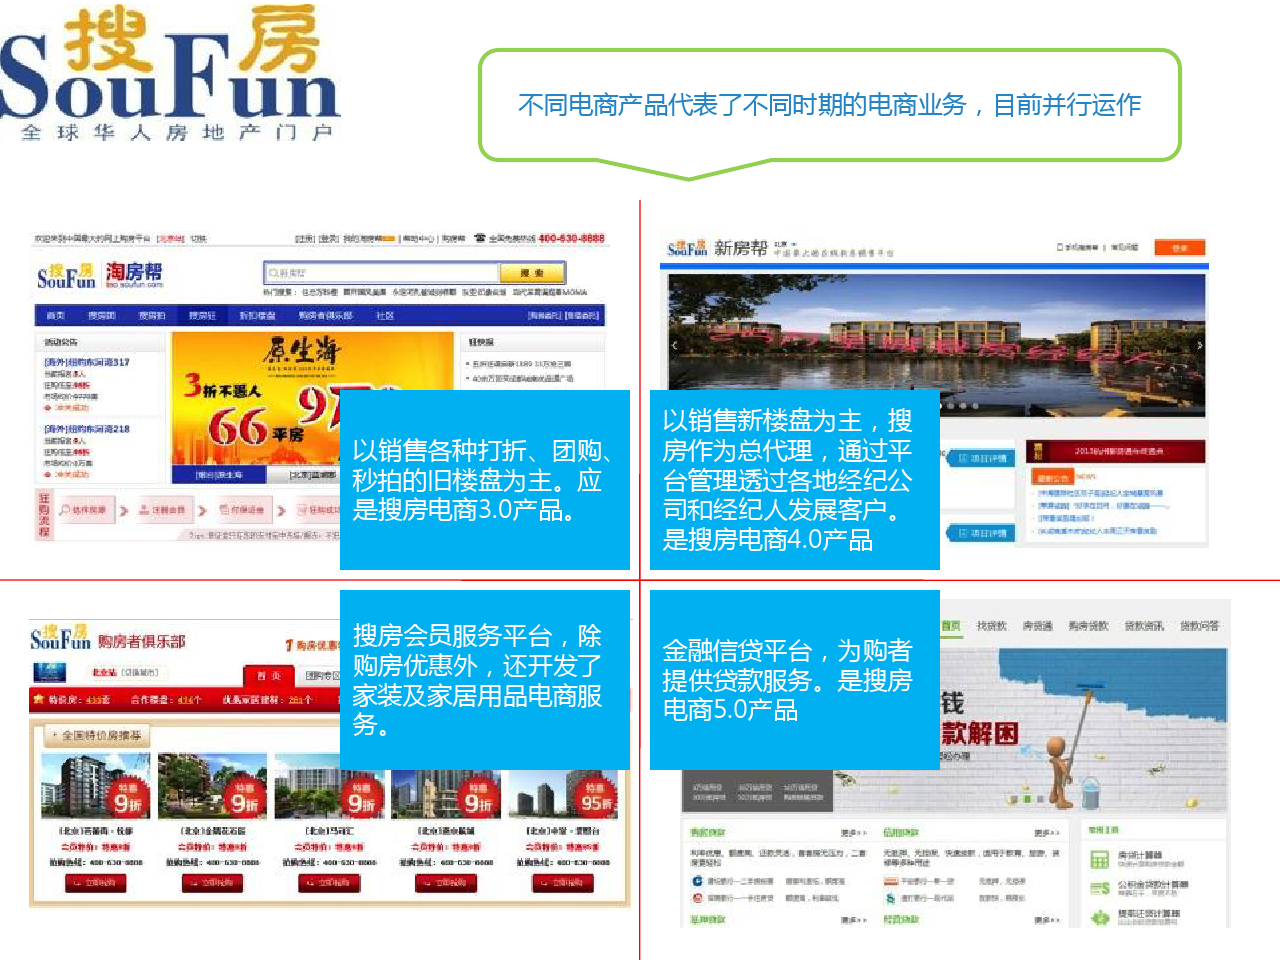
Task: Open the 2013 red announcement banner on 新房帮
Action: pyautogui.click(x=1115, y=451)
